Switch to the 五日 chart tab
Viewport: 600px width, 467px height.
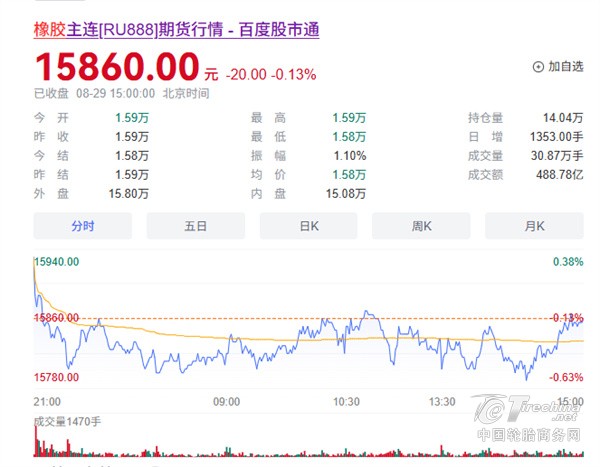[x=196, y=226]
